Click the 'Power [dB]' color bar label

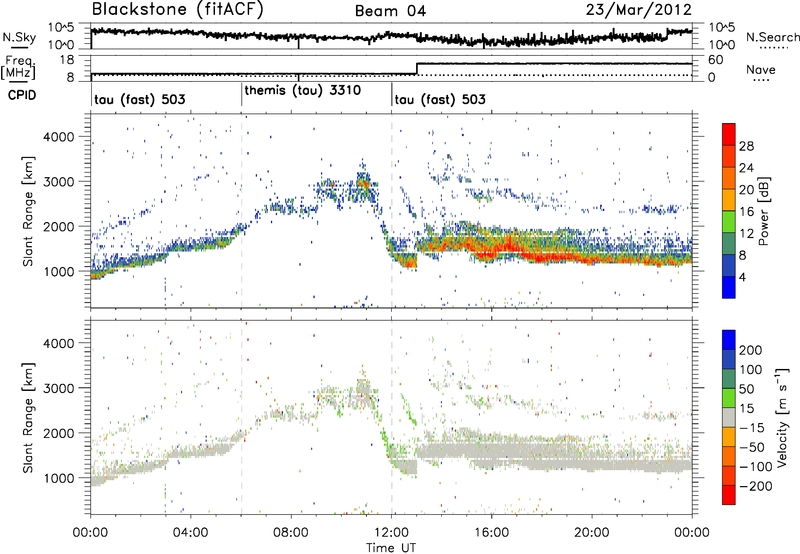click(x=763, y=211)
